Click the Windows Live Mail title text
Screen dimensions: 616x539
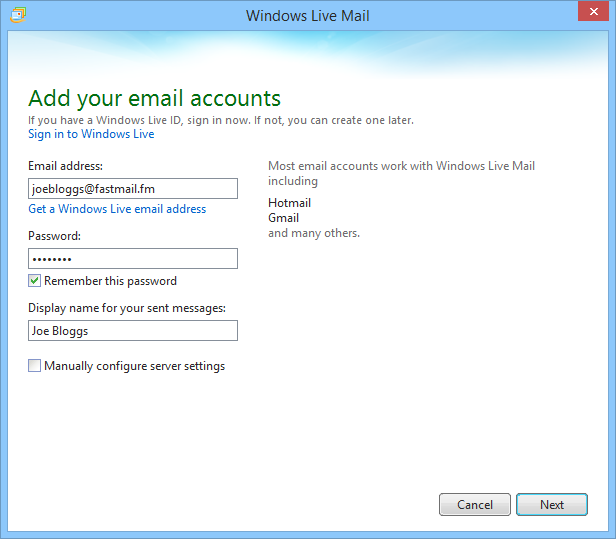point(308,16)
